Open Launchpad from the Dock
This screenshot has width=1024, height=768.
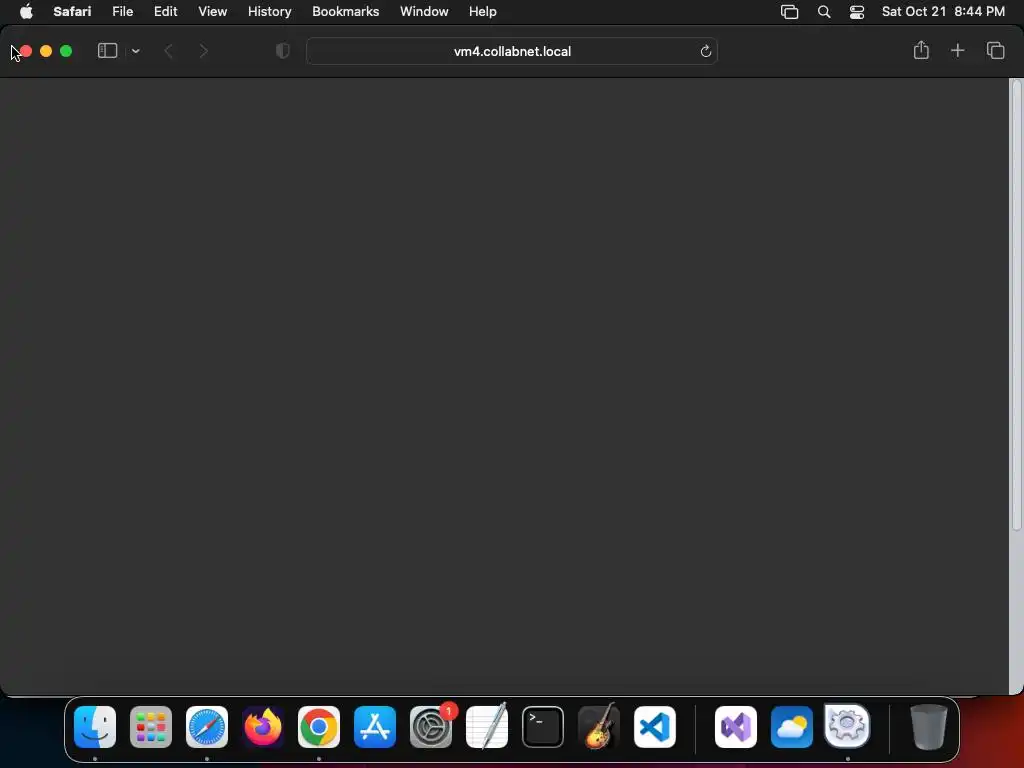(x=151, y=727)
